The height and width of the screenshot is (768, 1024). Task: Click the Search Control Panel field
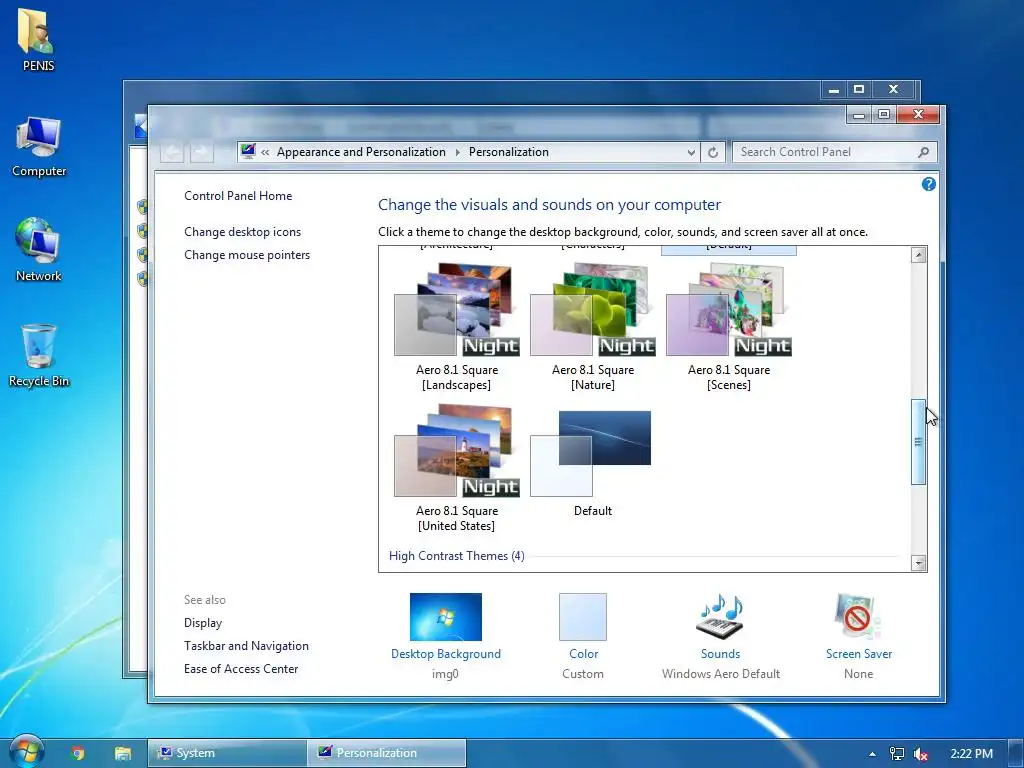coord(835,152)
